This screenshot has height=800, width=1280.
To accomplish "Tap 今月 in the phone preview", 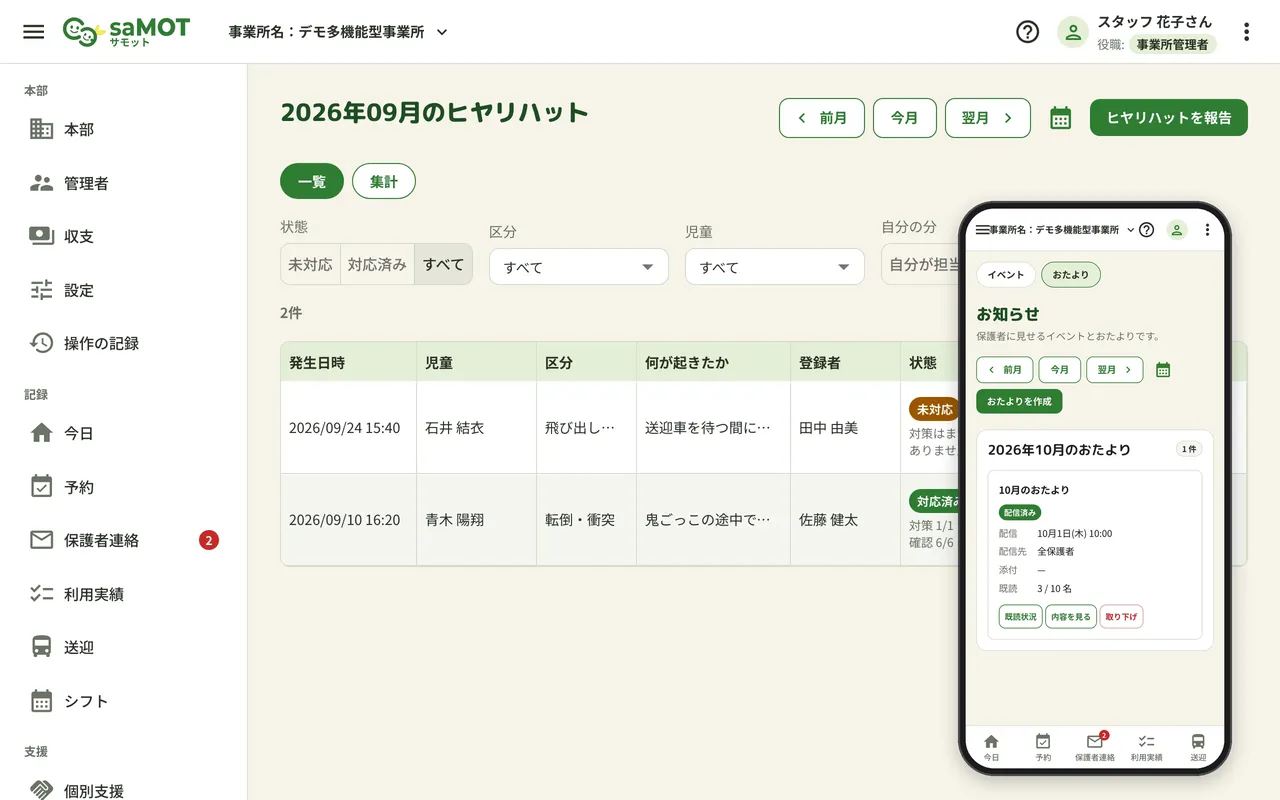I will (1060, 370).
